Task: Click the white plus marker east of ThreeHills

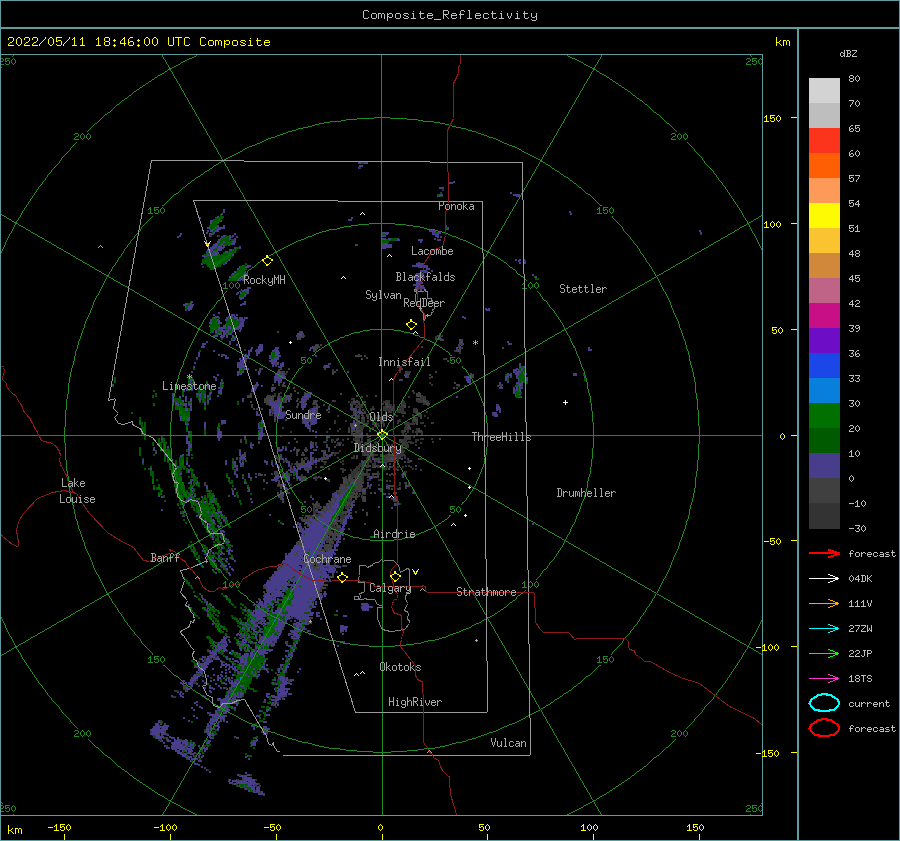Action: pos(565,402)
